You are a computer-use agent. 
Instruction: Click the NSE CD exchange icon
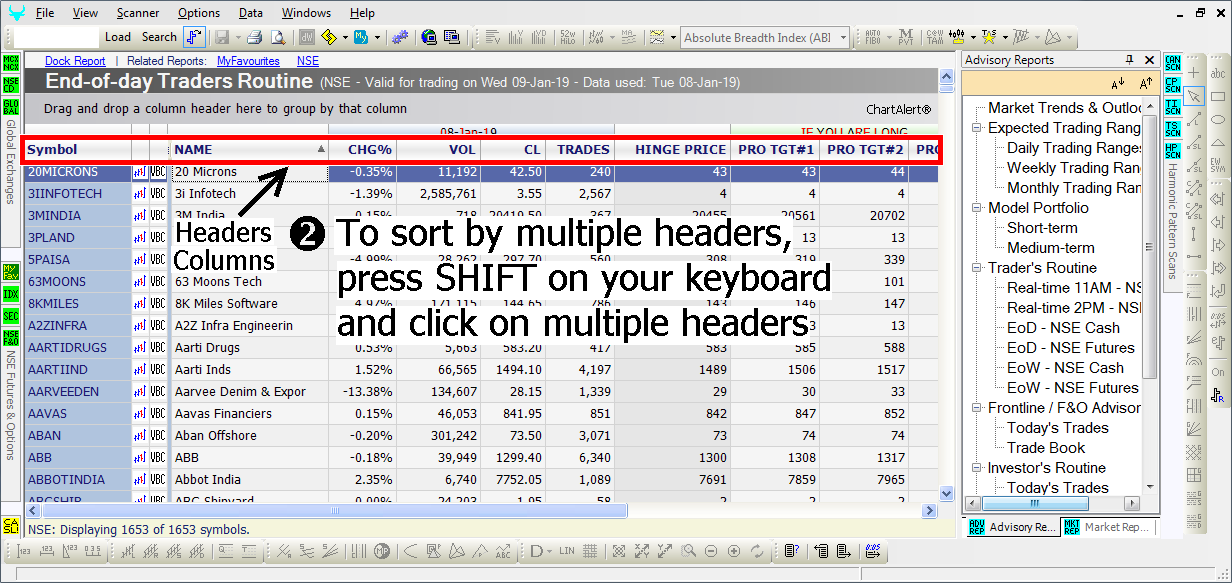tap(11, 85)
